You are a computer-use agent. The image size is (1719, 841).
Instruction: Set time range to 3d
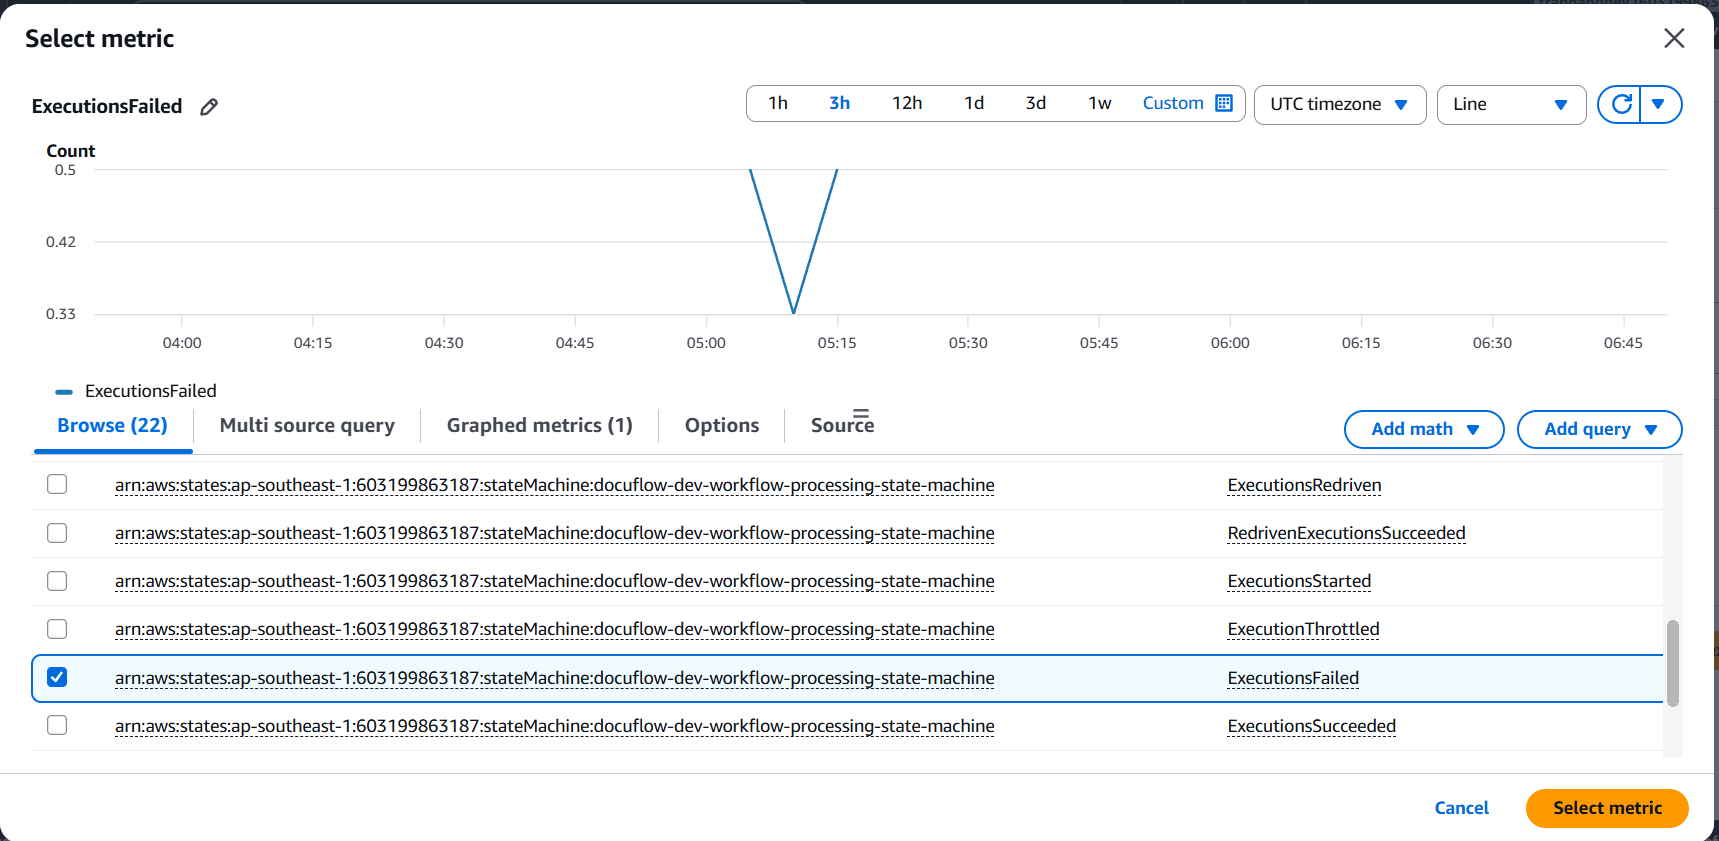pos(1036,103)
